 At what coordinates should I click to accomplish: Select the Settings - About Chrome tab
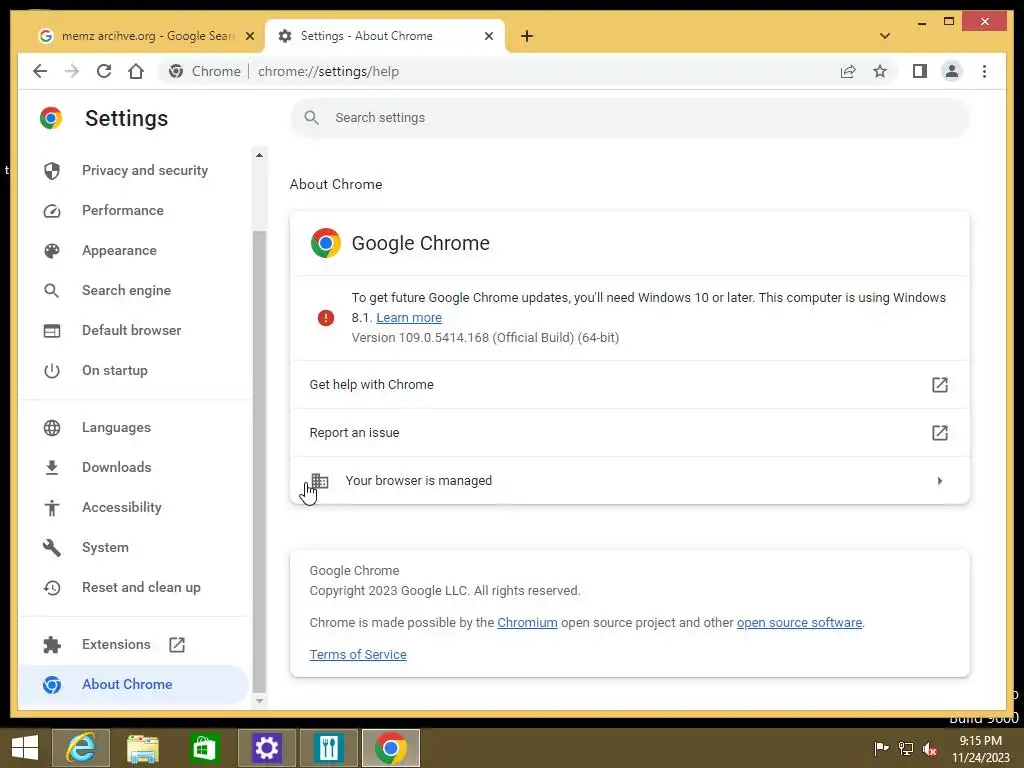pos(384,36)
